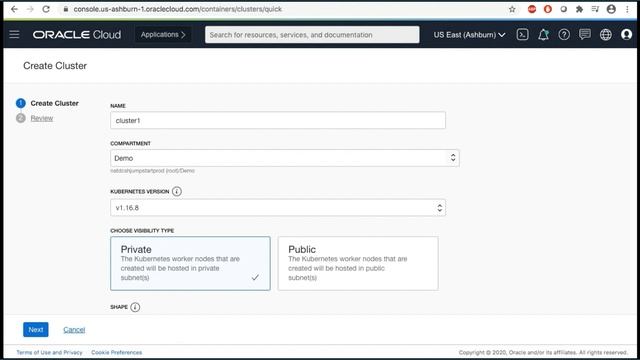Select the Private visibility type card
The width and height of the screenshot is (640, 360).
190,263
